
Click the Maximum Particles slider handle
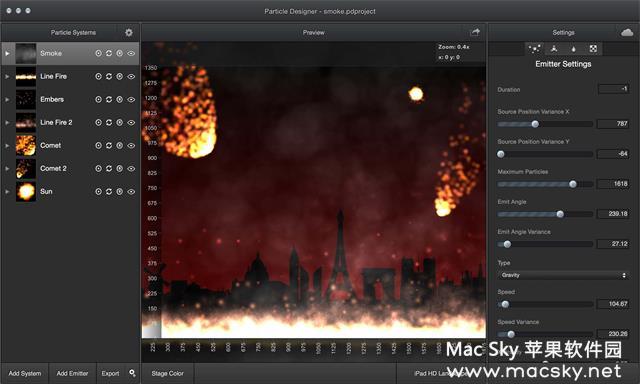(573, 184)
